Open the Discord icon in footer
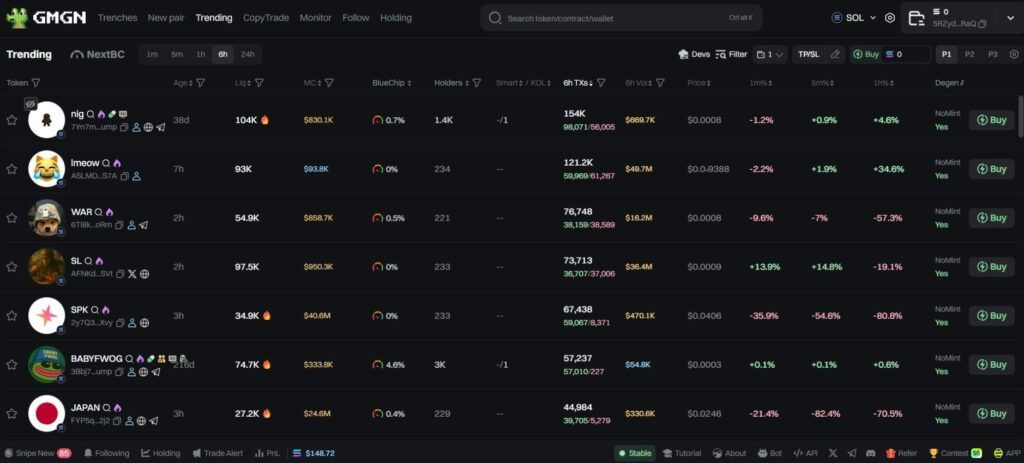The width and height of the screenshot is (1024, 463). 870,453
